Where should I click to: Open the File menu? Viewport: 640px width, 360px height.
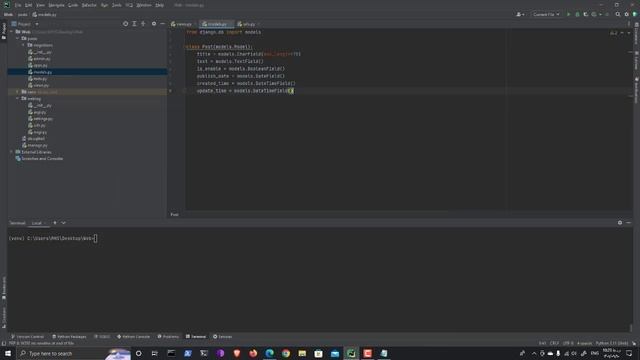[18, 5]
